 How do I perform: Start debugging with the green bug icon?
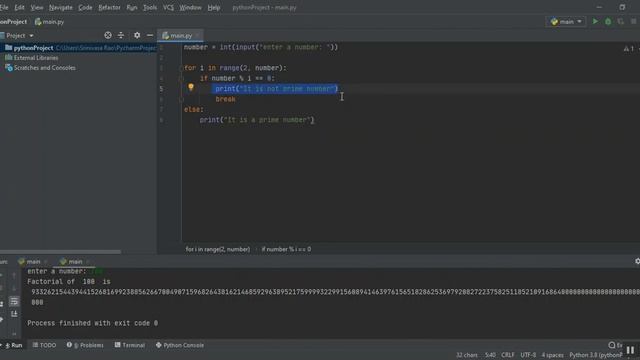pos(608,22)
